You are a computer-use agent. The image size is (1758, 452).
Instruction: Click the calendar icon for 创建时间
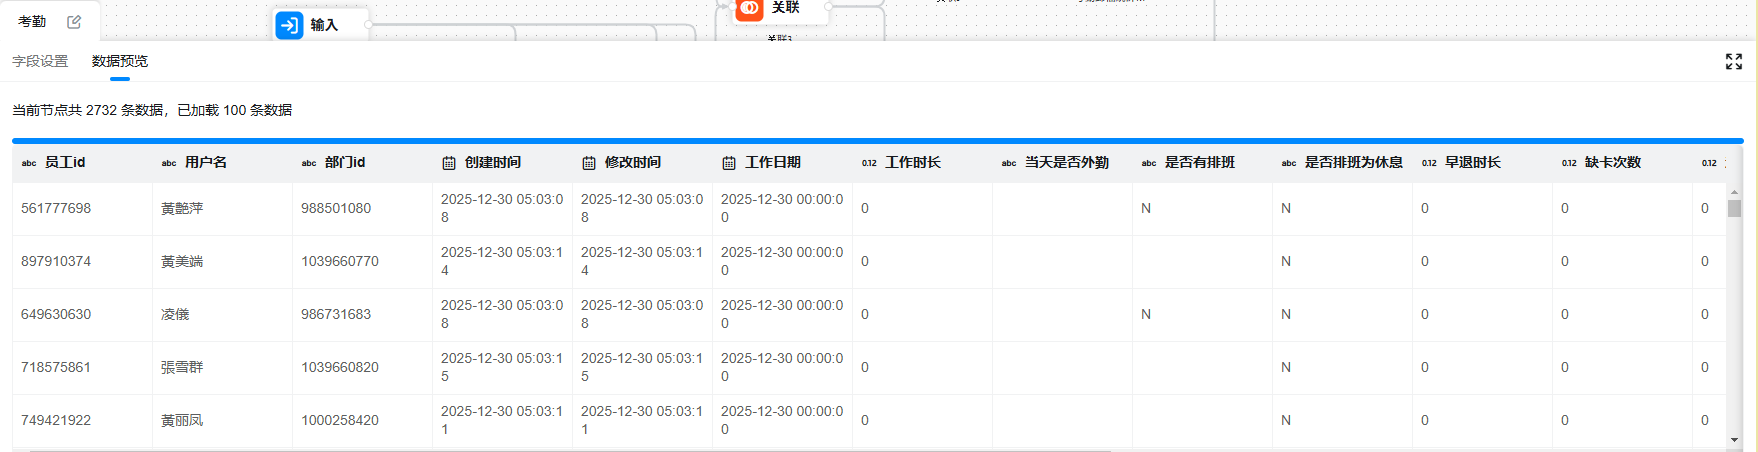[x=449, y=163]
